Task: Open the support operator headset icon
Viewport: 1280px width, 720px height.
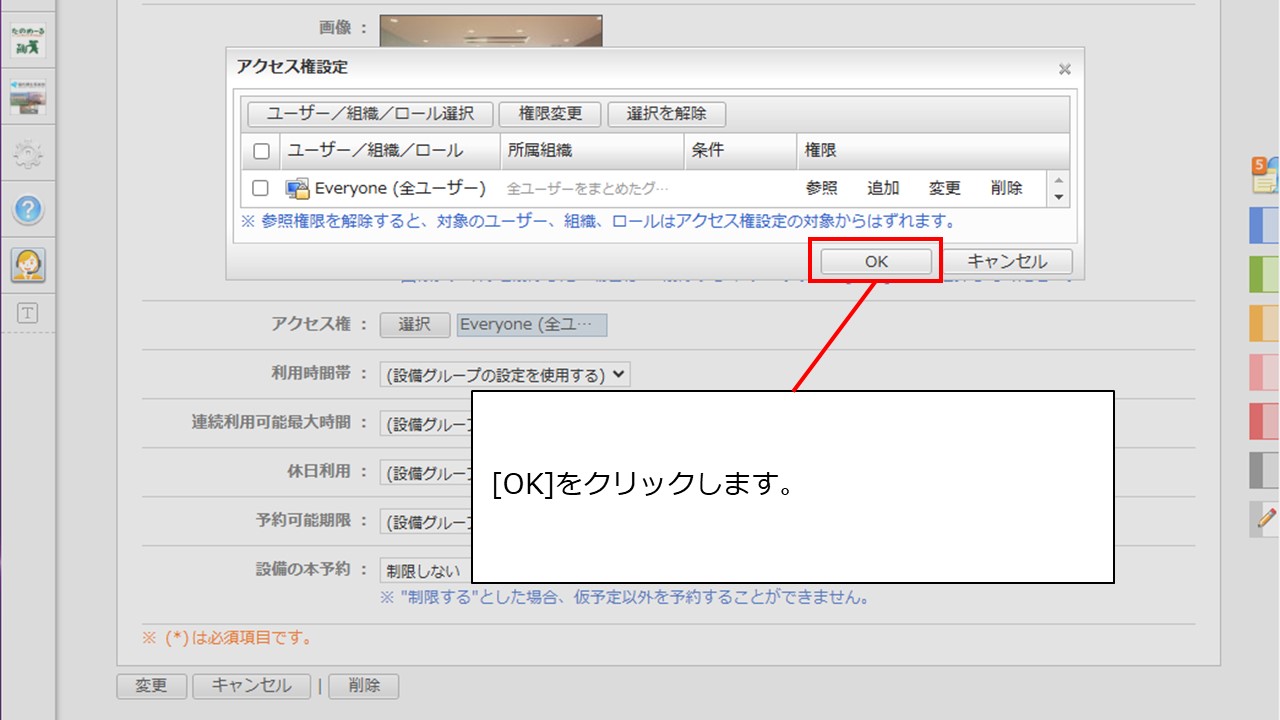Action: coord(28,265)
